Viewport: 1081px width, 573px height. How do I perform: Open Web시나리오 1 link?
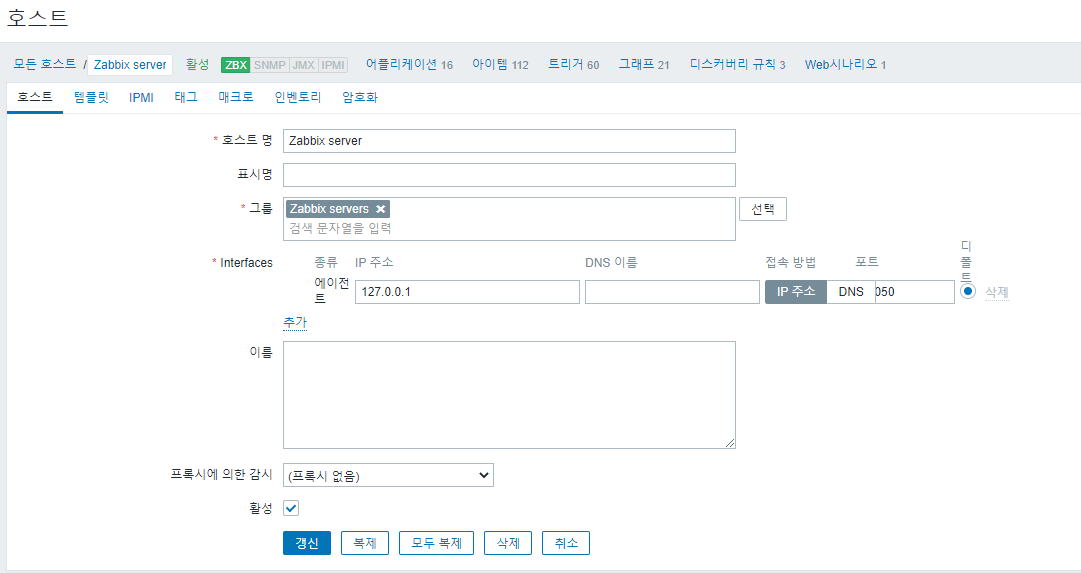[845, 64]
